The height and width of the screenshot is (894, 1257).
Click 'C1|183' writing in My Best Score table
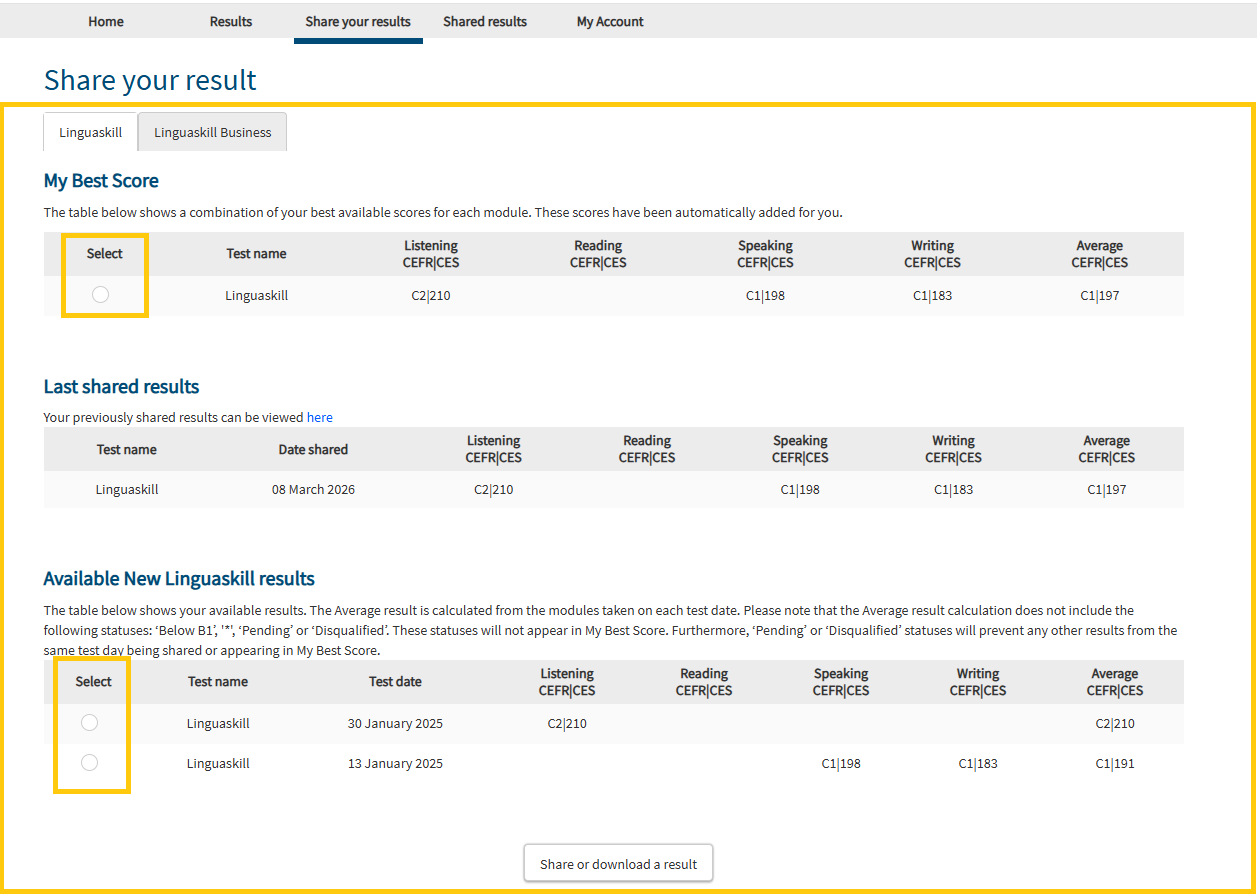click(932, 295)
